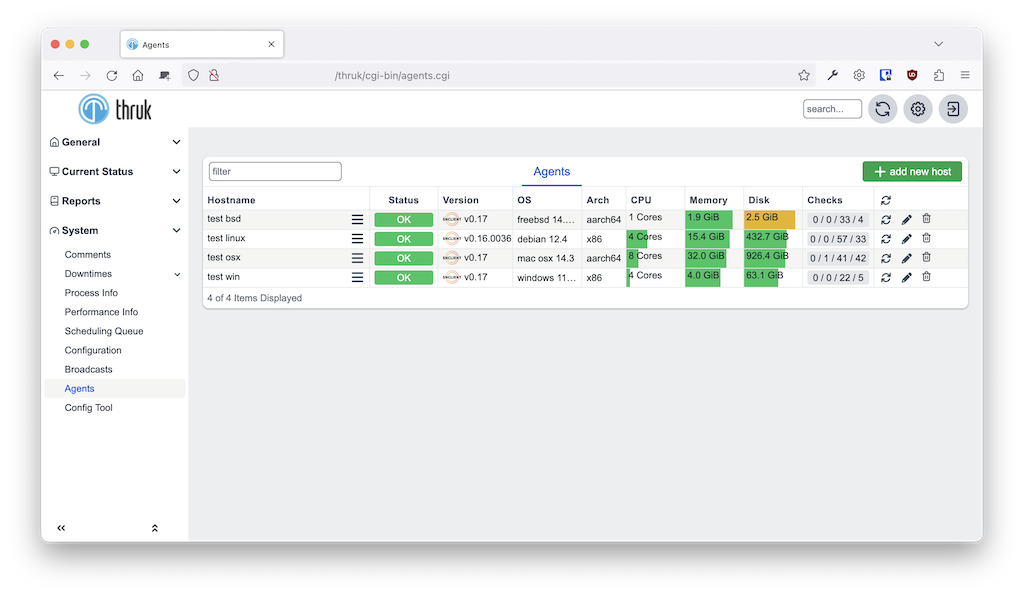This screenshot has width=1024, height=596.
Task: Click OK status of test linux
Action: [x=404, y=239]
